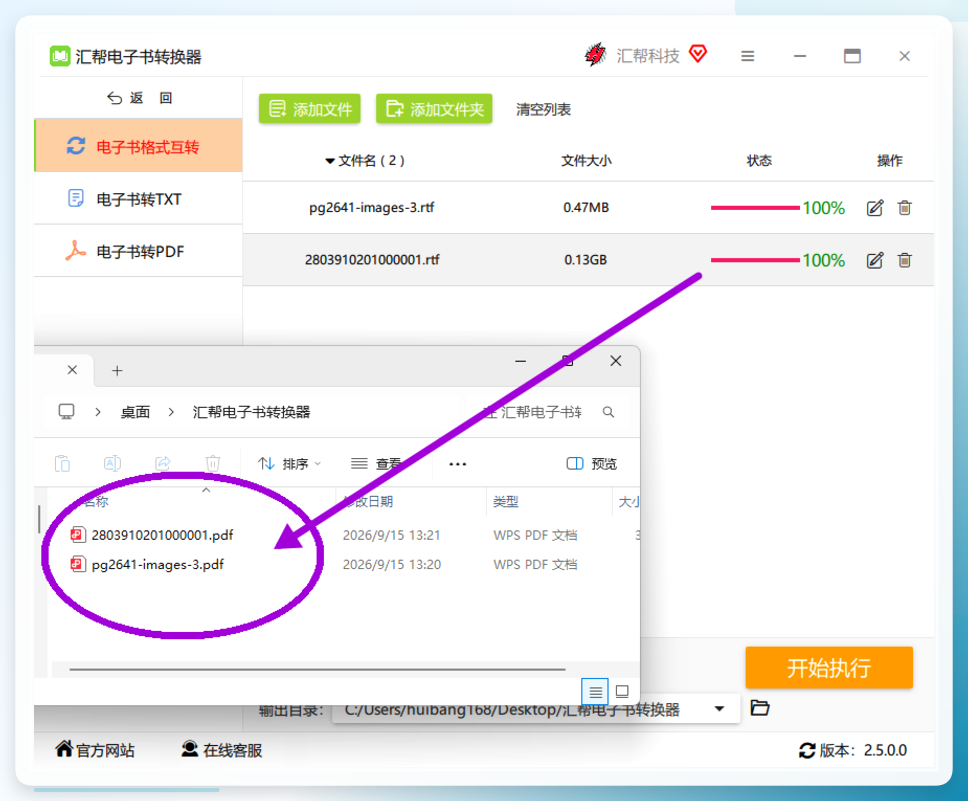Image resolution: width=968 pixels, height=801 pixels.
Task: Close the current File Explorer tab
Action: (72, 370)
